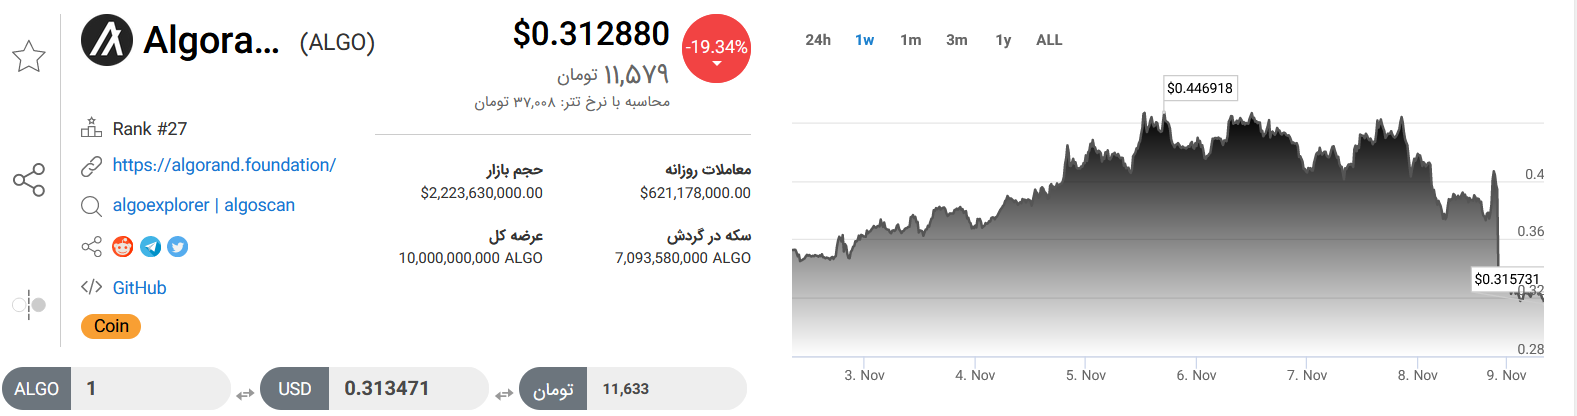Click the swap arrows between USD and Toman
The height and width of the screenshot is (416, 1577).
pos(504,395)
